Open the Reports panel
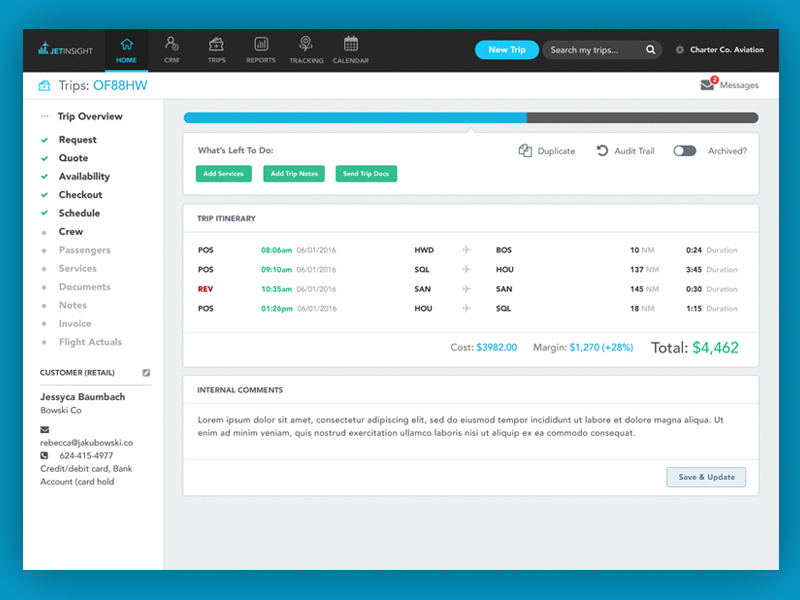 (x=260, y=48)
